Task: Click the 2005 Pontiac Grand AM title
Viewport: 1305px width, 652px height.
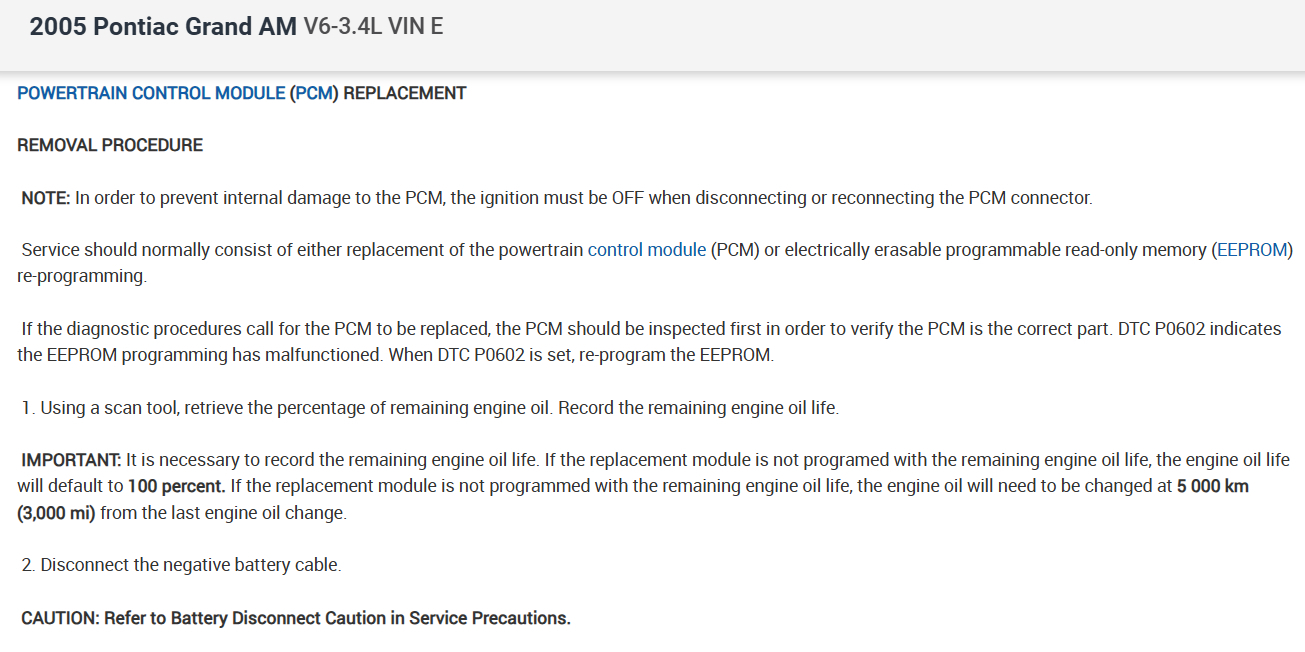Action: (163, 27)
